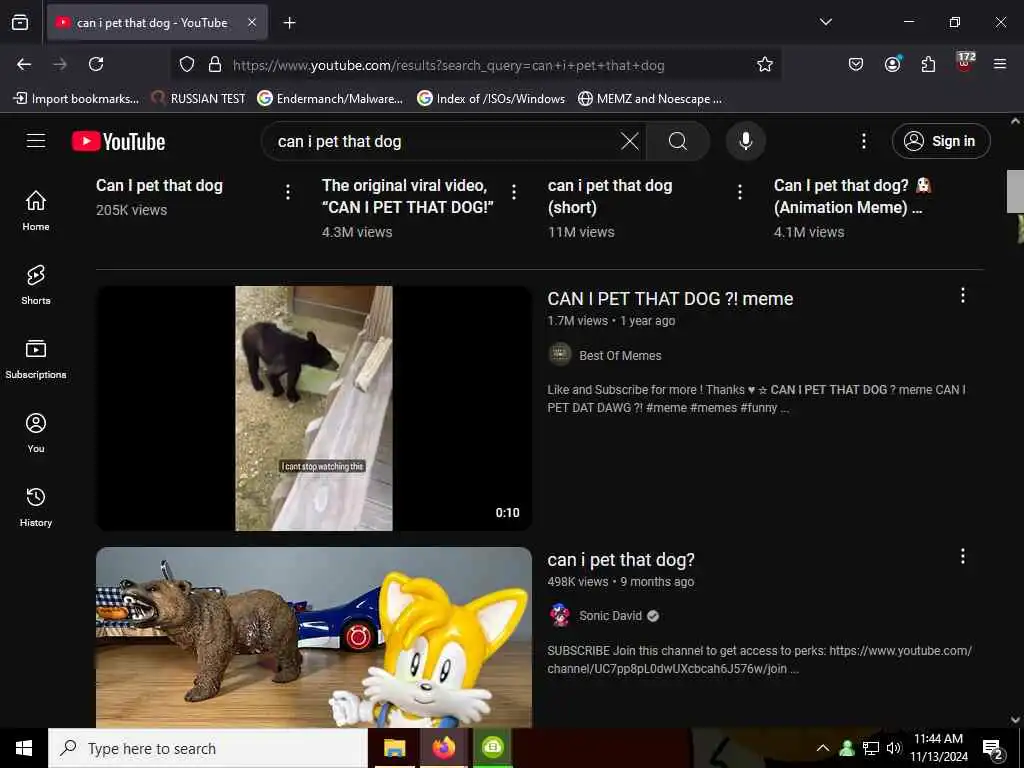Open File Explorer from taskbar
This screenshot has height=768, width=1024.
point(394,748)
